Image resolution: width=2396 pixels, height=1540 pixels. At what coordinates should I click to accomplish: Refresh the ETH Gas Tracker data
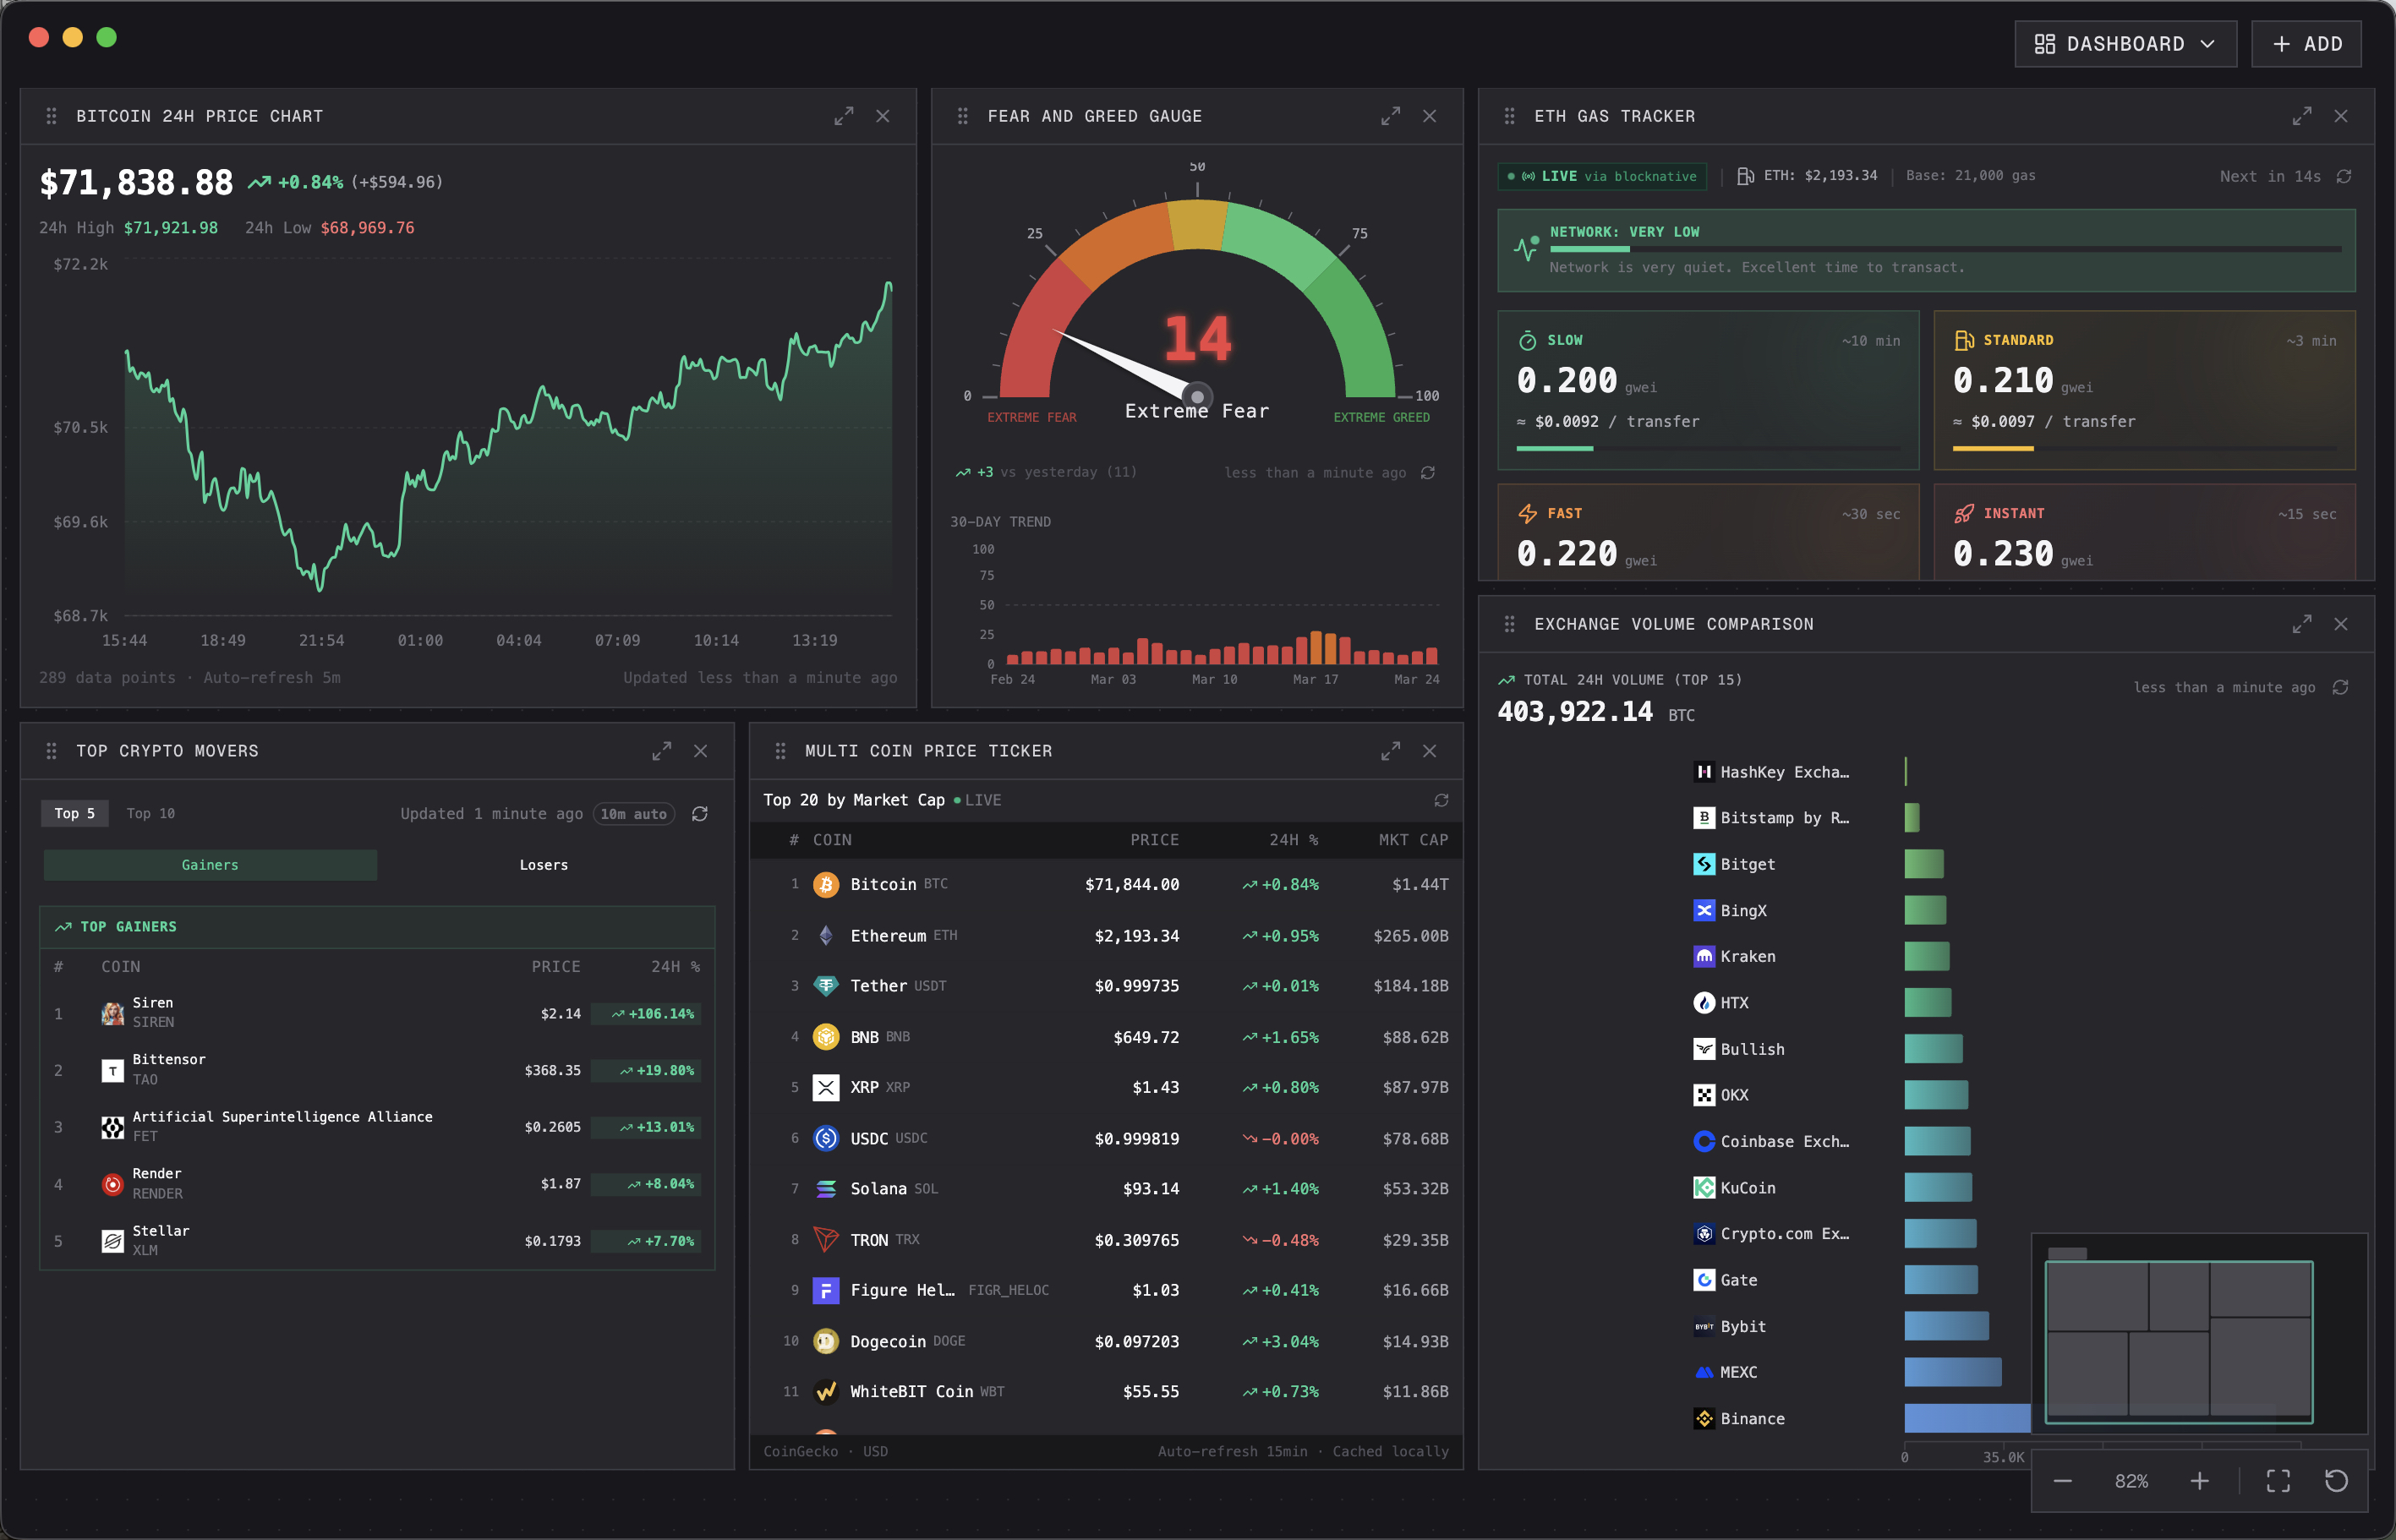[2344, 175]
